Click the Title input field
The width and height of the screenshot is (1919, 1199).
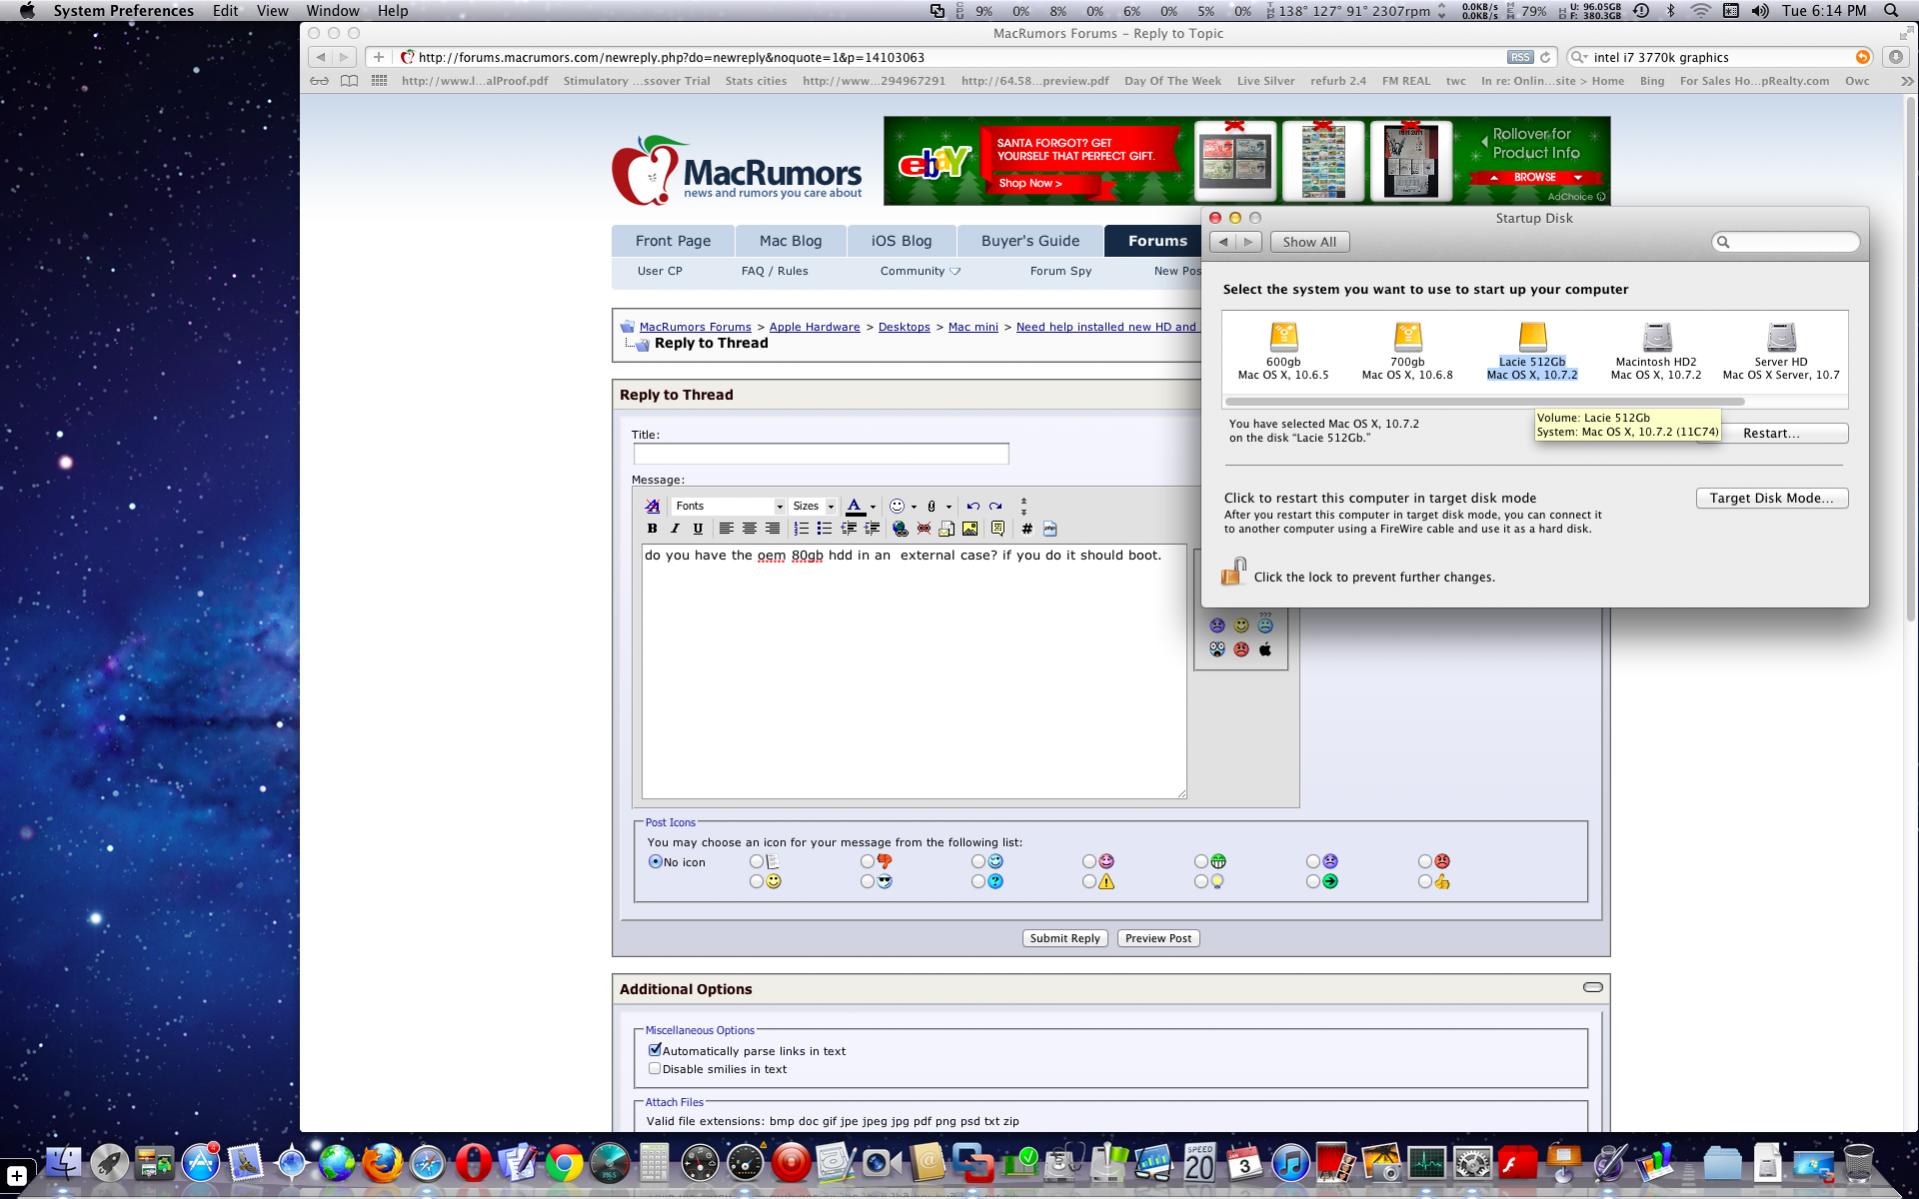821,454
